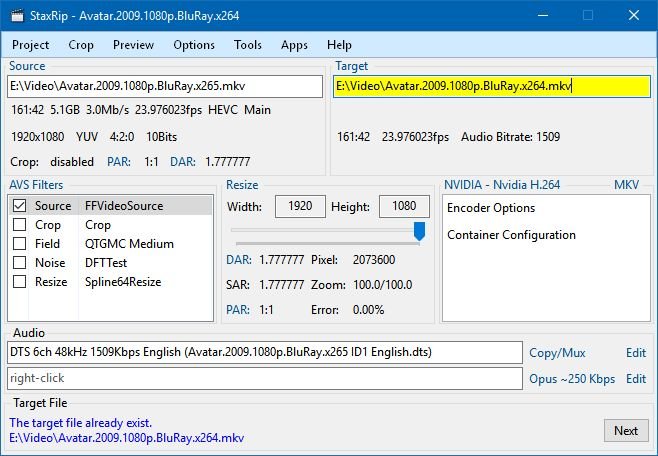
Task: Open Container Configuration
Action: 511,235
